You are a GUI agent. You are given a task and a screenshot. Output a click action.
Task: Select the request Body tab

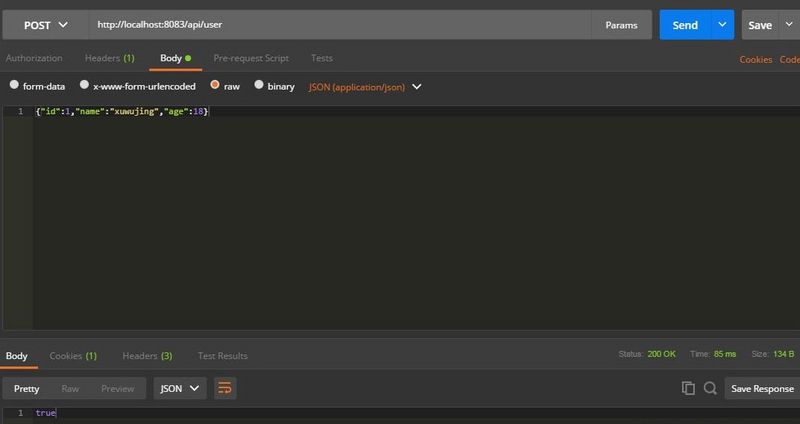tap(176, 58)
